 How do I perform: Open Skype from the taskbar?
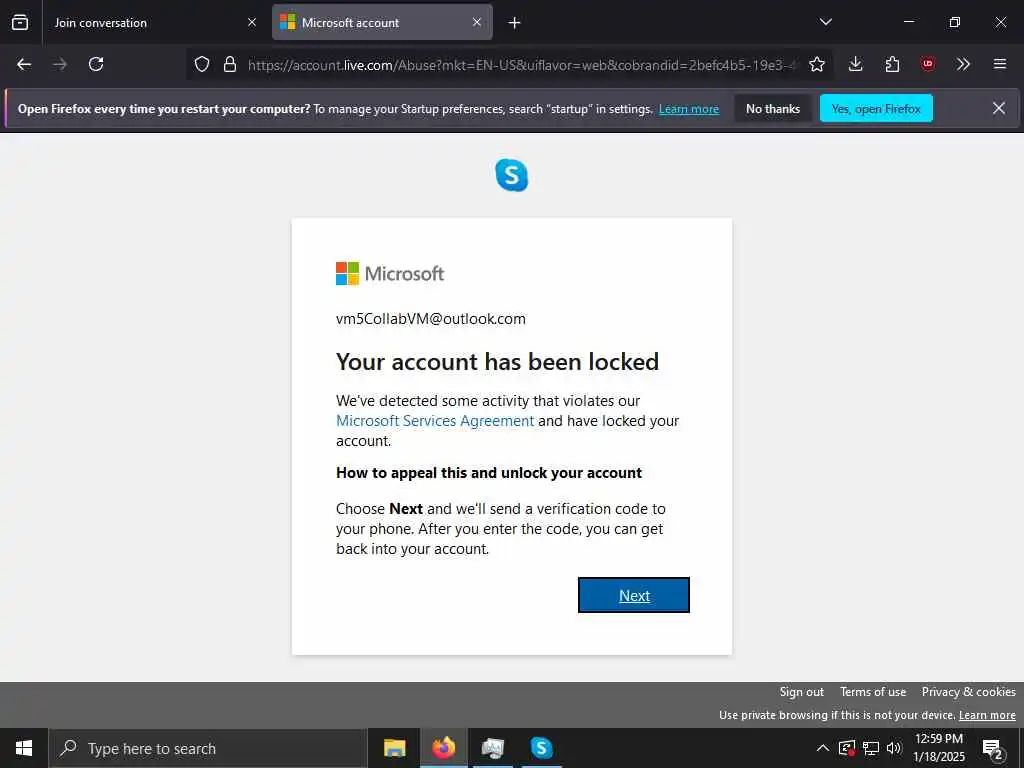click(x=541, y=748)
